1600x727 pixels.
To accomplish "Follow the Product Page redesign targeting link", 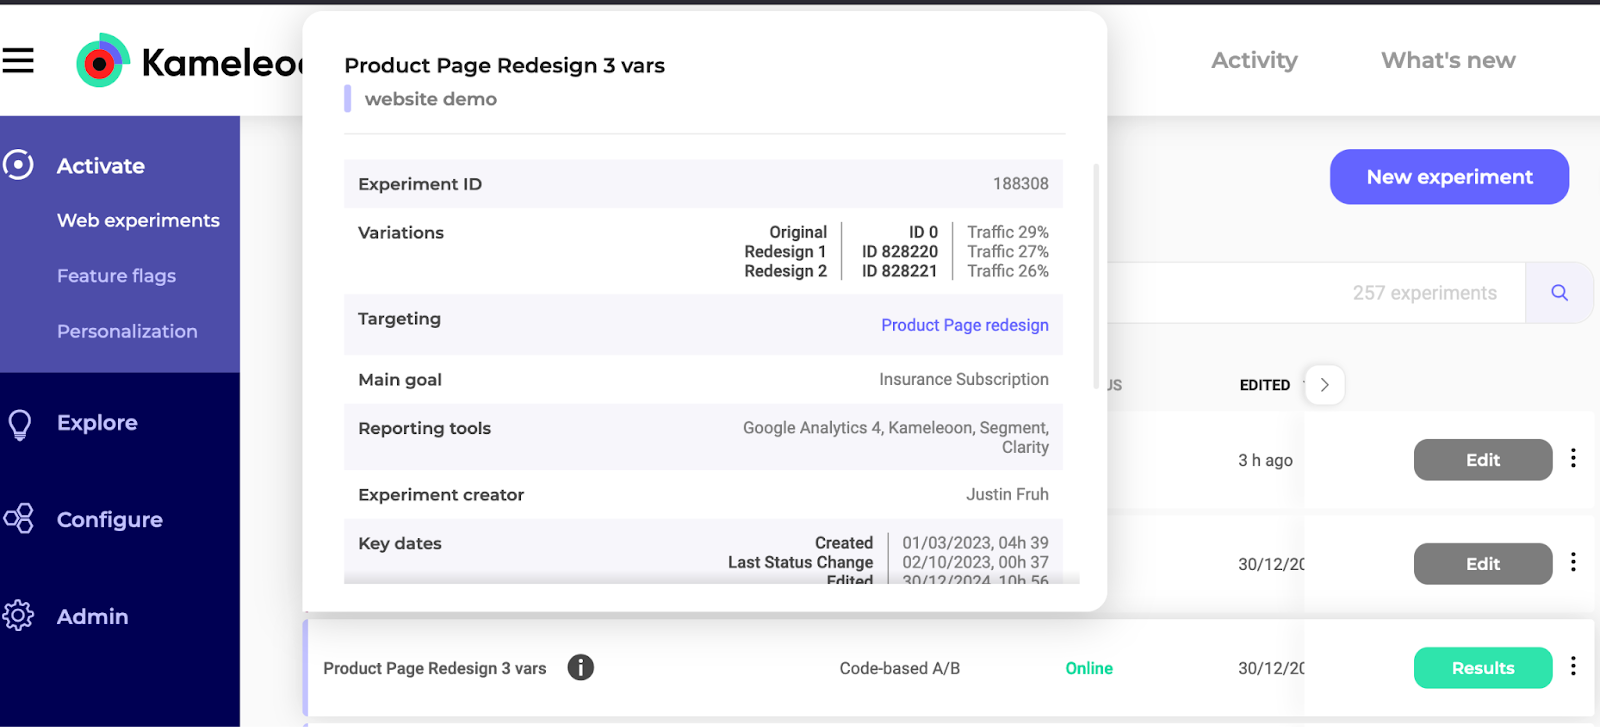I will pyautogui.click(x=964, y=325).
